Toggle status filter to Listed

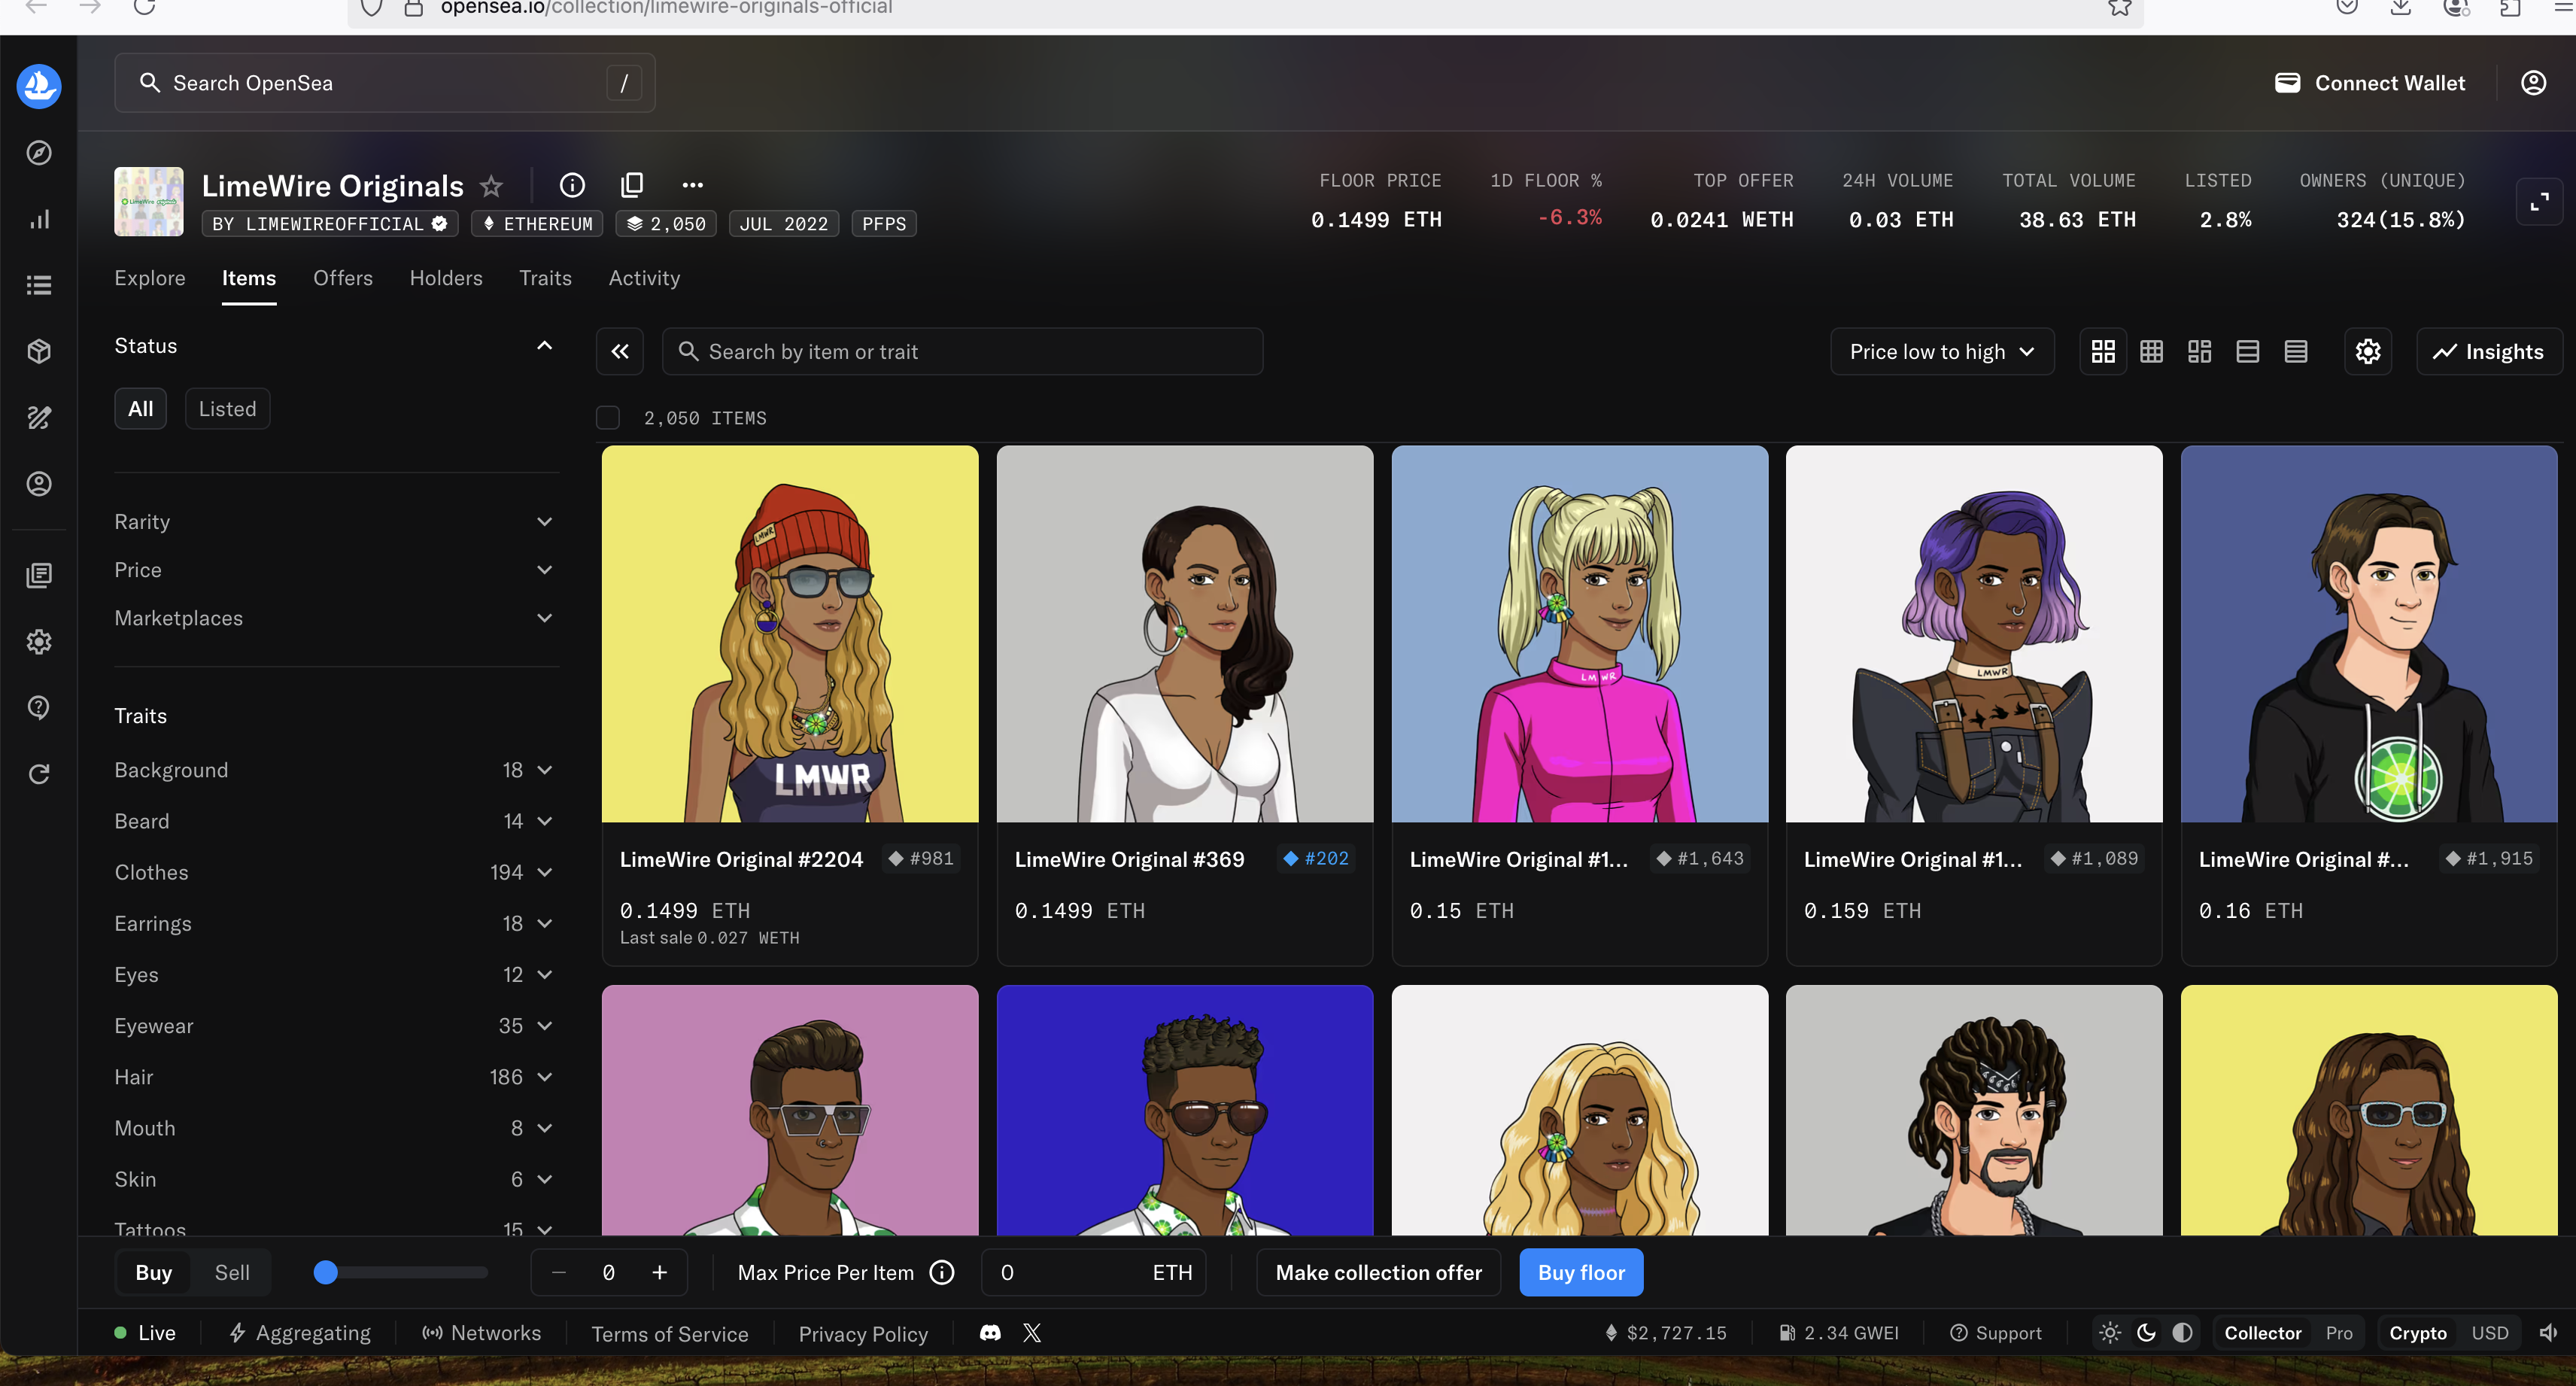(x=227, y=409)
